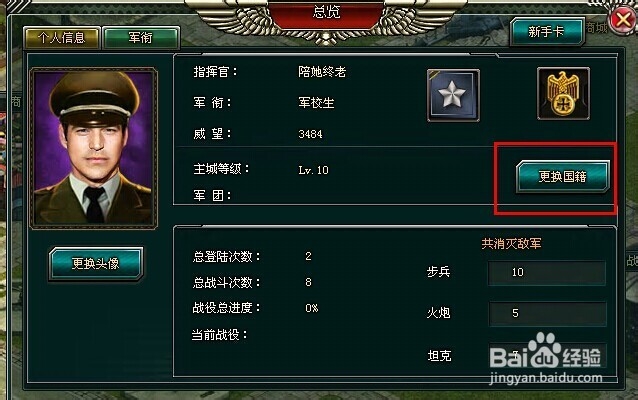Click the golden eagle nationality emblem
This screenshot has height=400, width=638.
(x=563, y=94)
